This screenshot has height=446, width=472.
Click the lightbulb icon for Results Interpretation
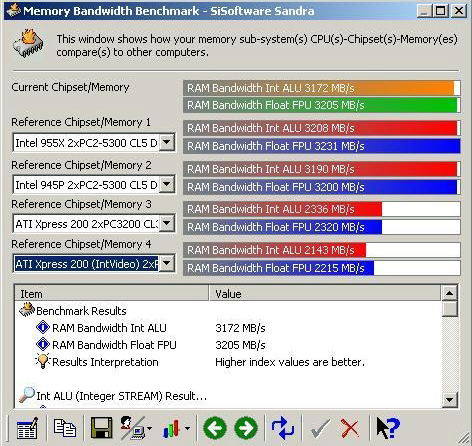pos(43,361)
